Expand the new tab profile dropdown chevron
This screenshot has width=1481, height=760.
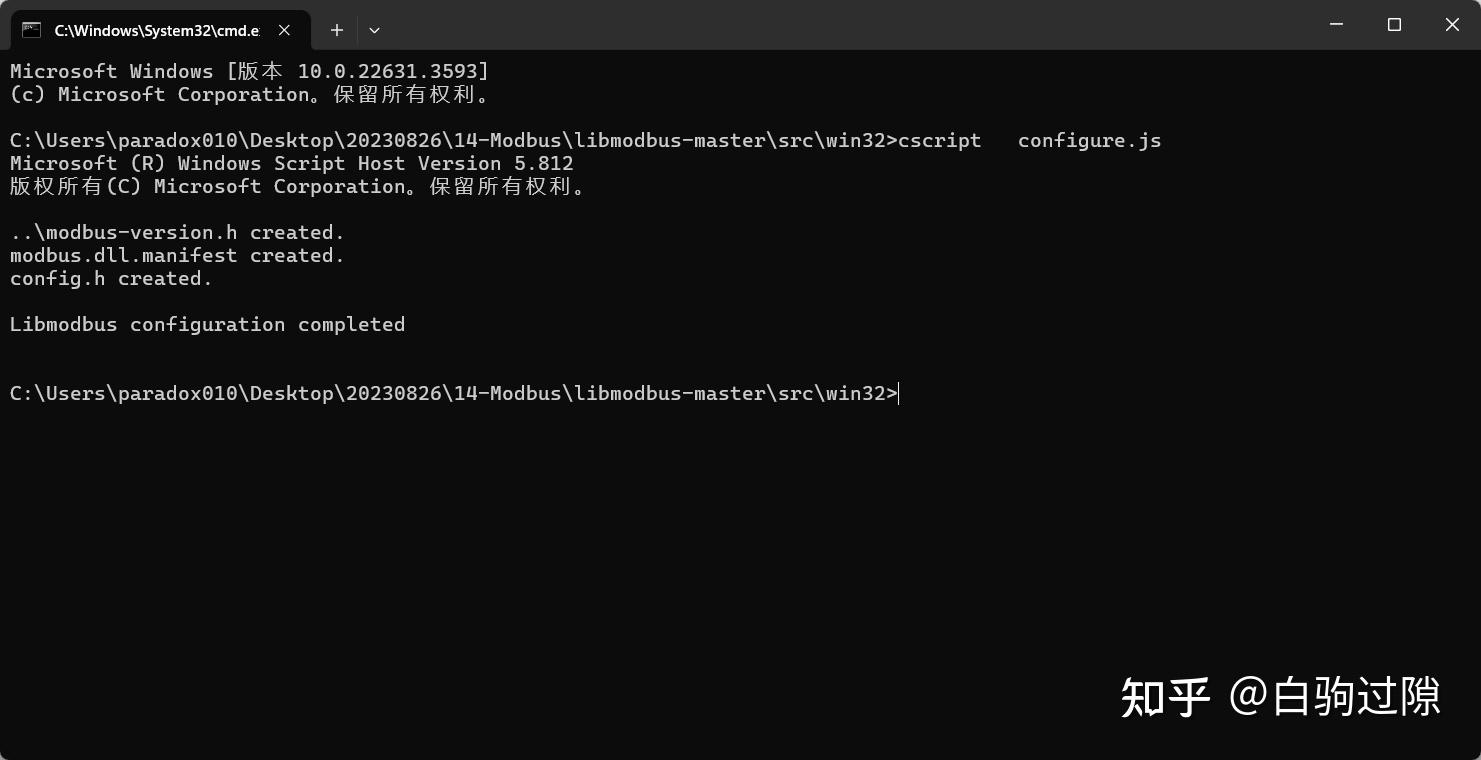[x=374, y=30]
